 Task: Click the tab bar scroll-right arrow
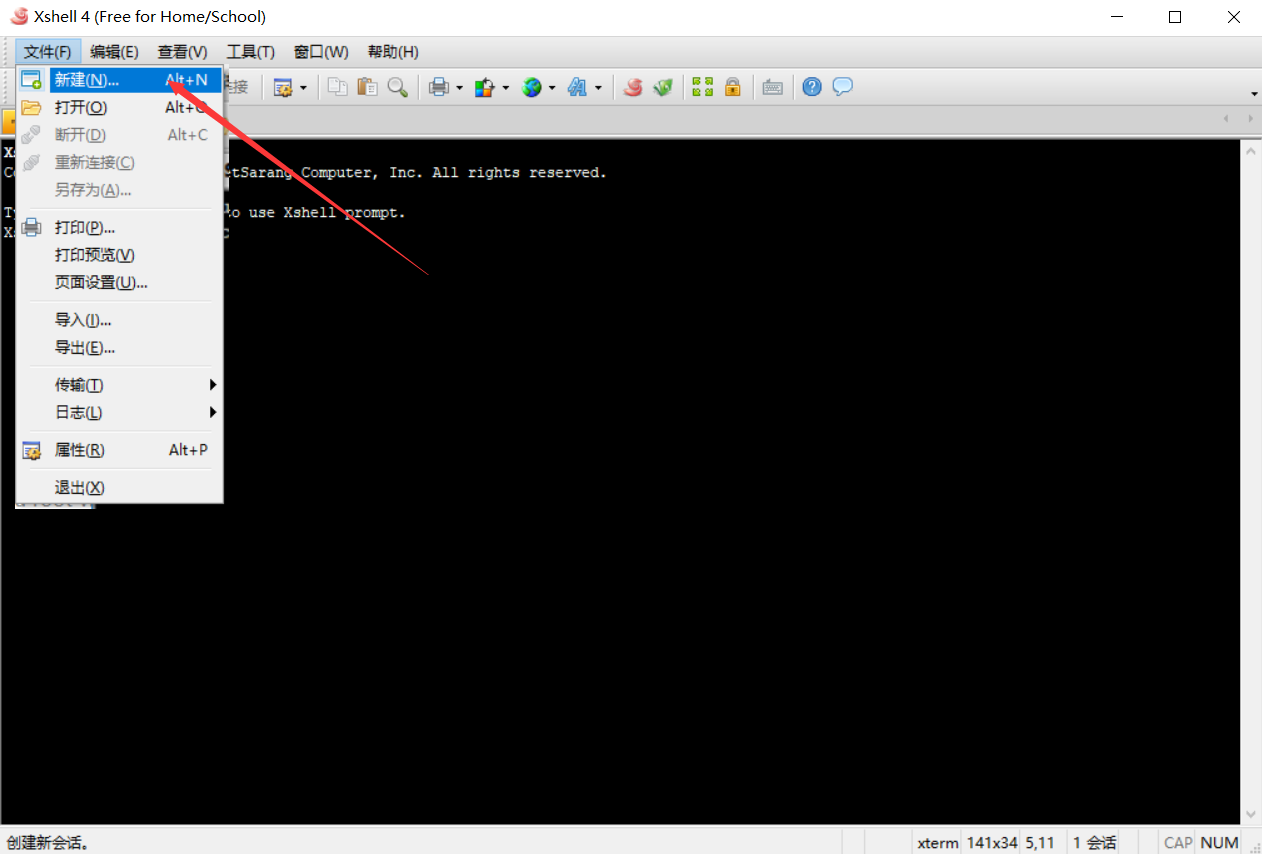tap(1250, 119)
